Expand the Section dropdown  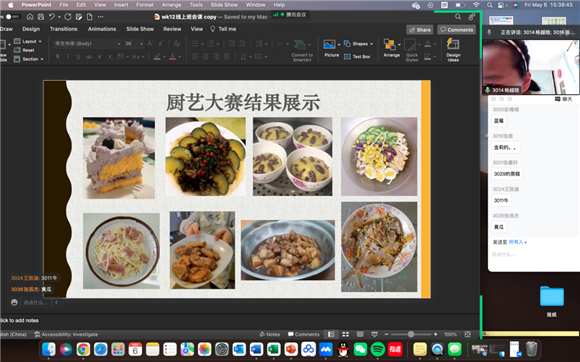(x=29, y=59)
